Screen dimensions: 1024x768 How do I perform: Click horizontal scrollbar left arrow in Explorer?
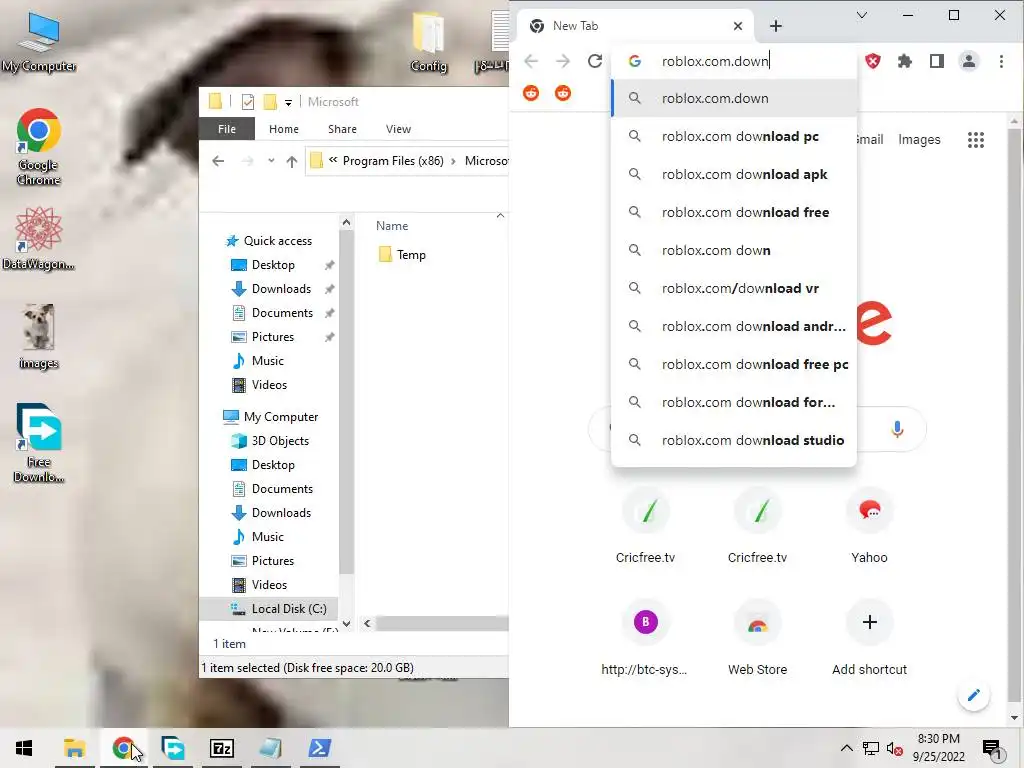coord(367,624)
